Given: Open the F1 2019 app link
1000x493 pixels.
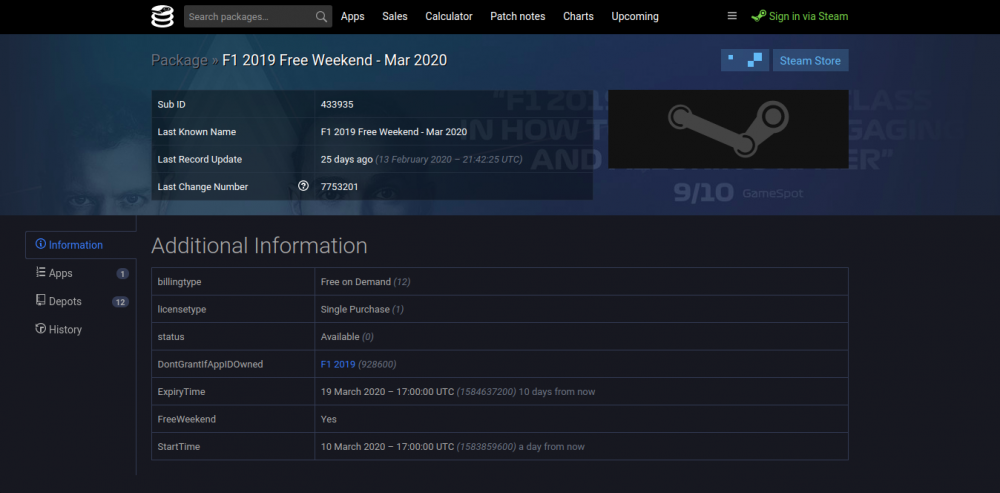Looking at the screenshot, I should [338, 364].
